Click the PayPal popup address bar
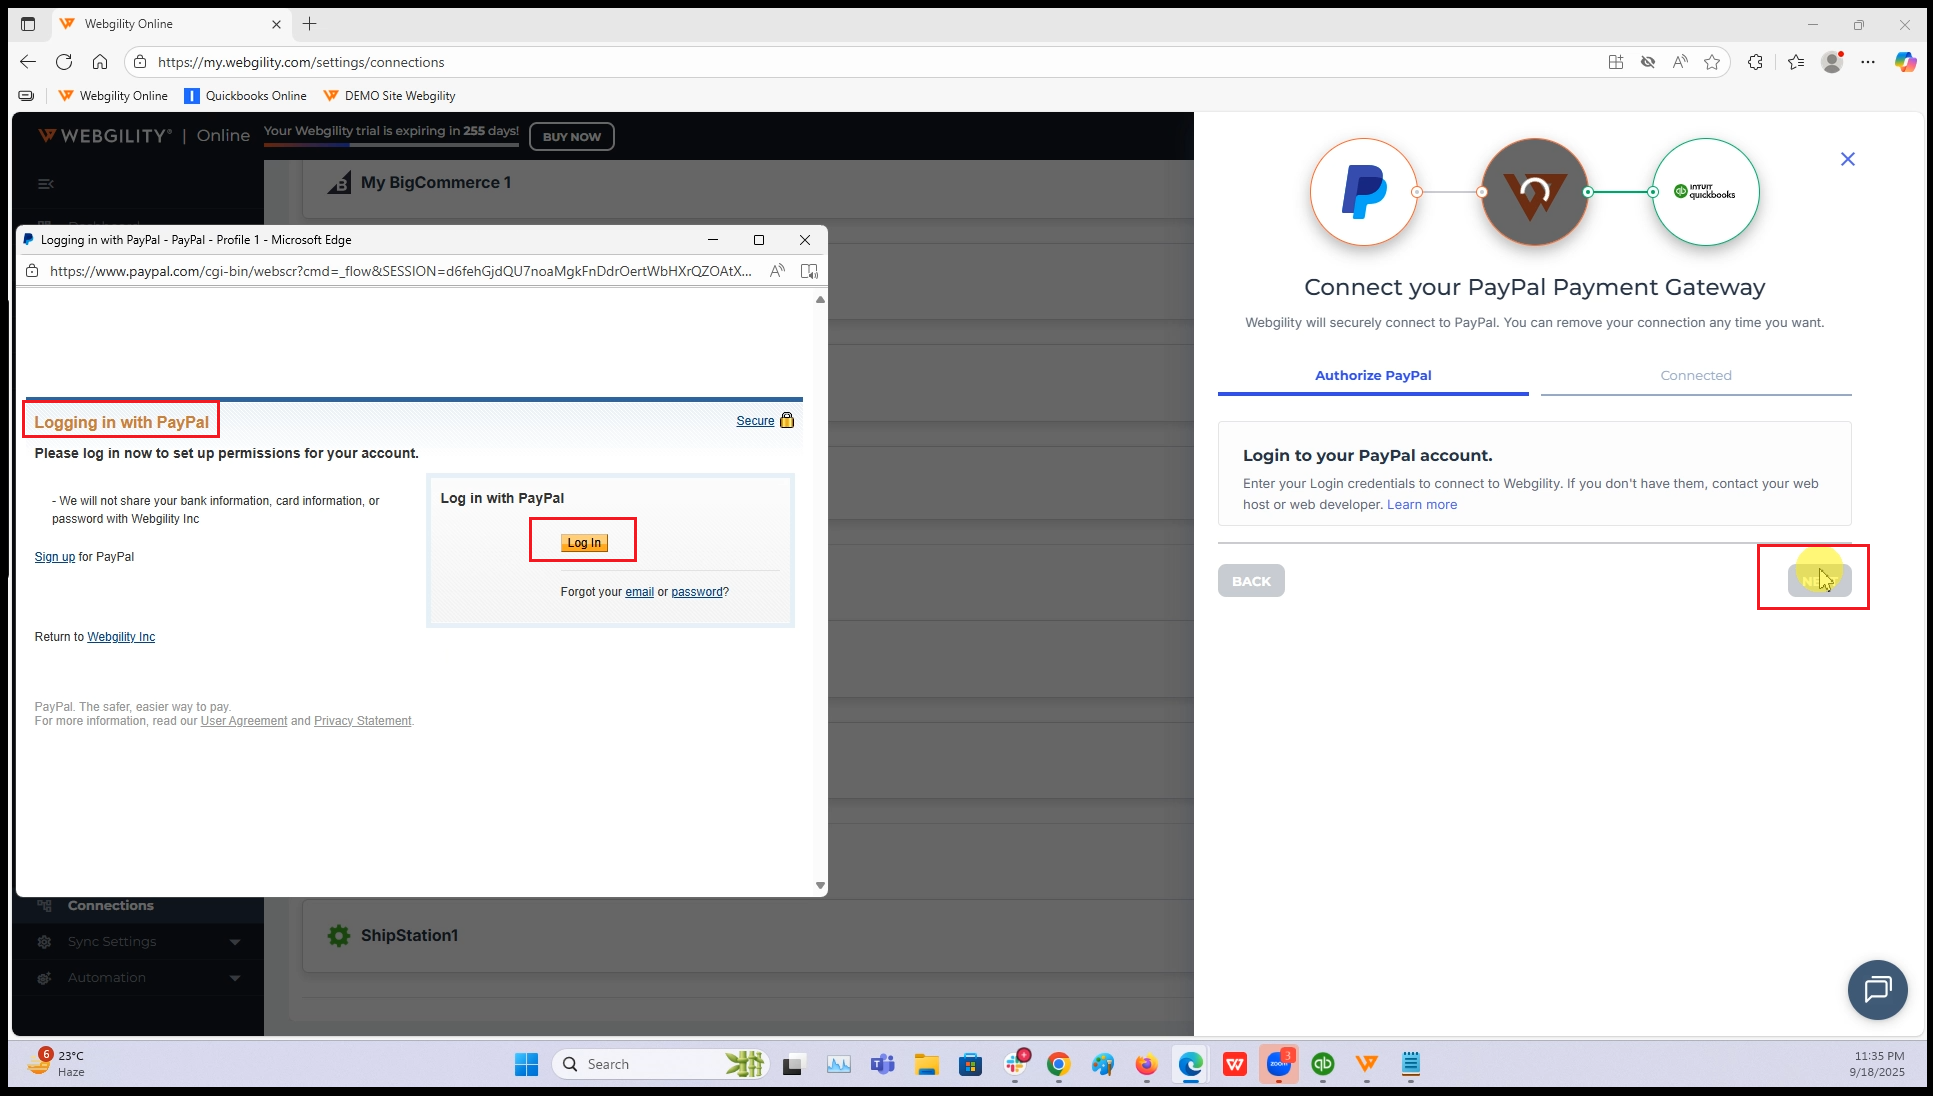The width and height of the screenshot is (1933, 1096). pos(400,271)
